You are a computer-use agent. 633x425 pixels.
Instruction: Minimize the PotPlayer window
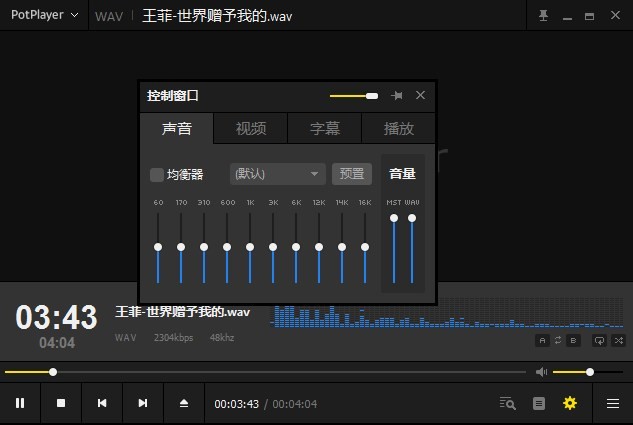coord(567,17)
